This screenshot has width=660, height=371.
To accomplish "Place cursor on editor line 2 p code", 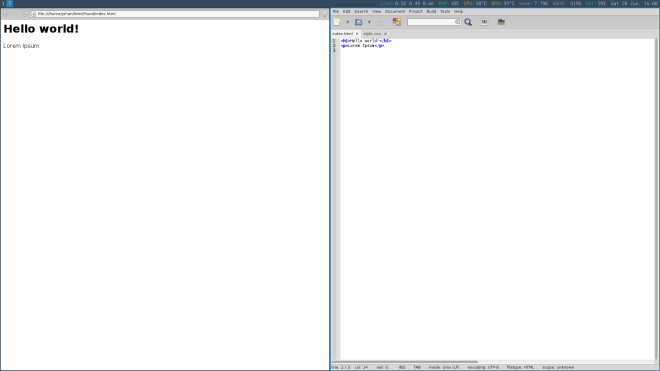I will tap(362, 45).
